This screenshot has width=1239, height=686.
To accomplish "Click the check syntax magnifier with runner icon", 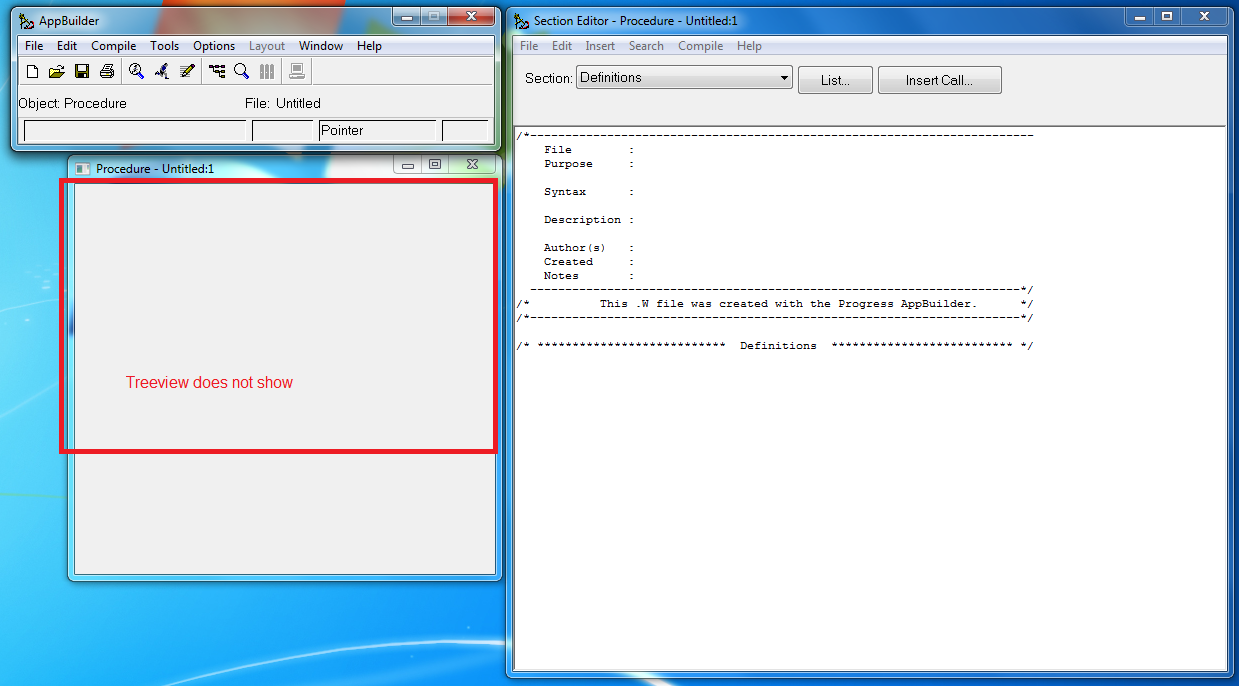I will (136, 71).
